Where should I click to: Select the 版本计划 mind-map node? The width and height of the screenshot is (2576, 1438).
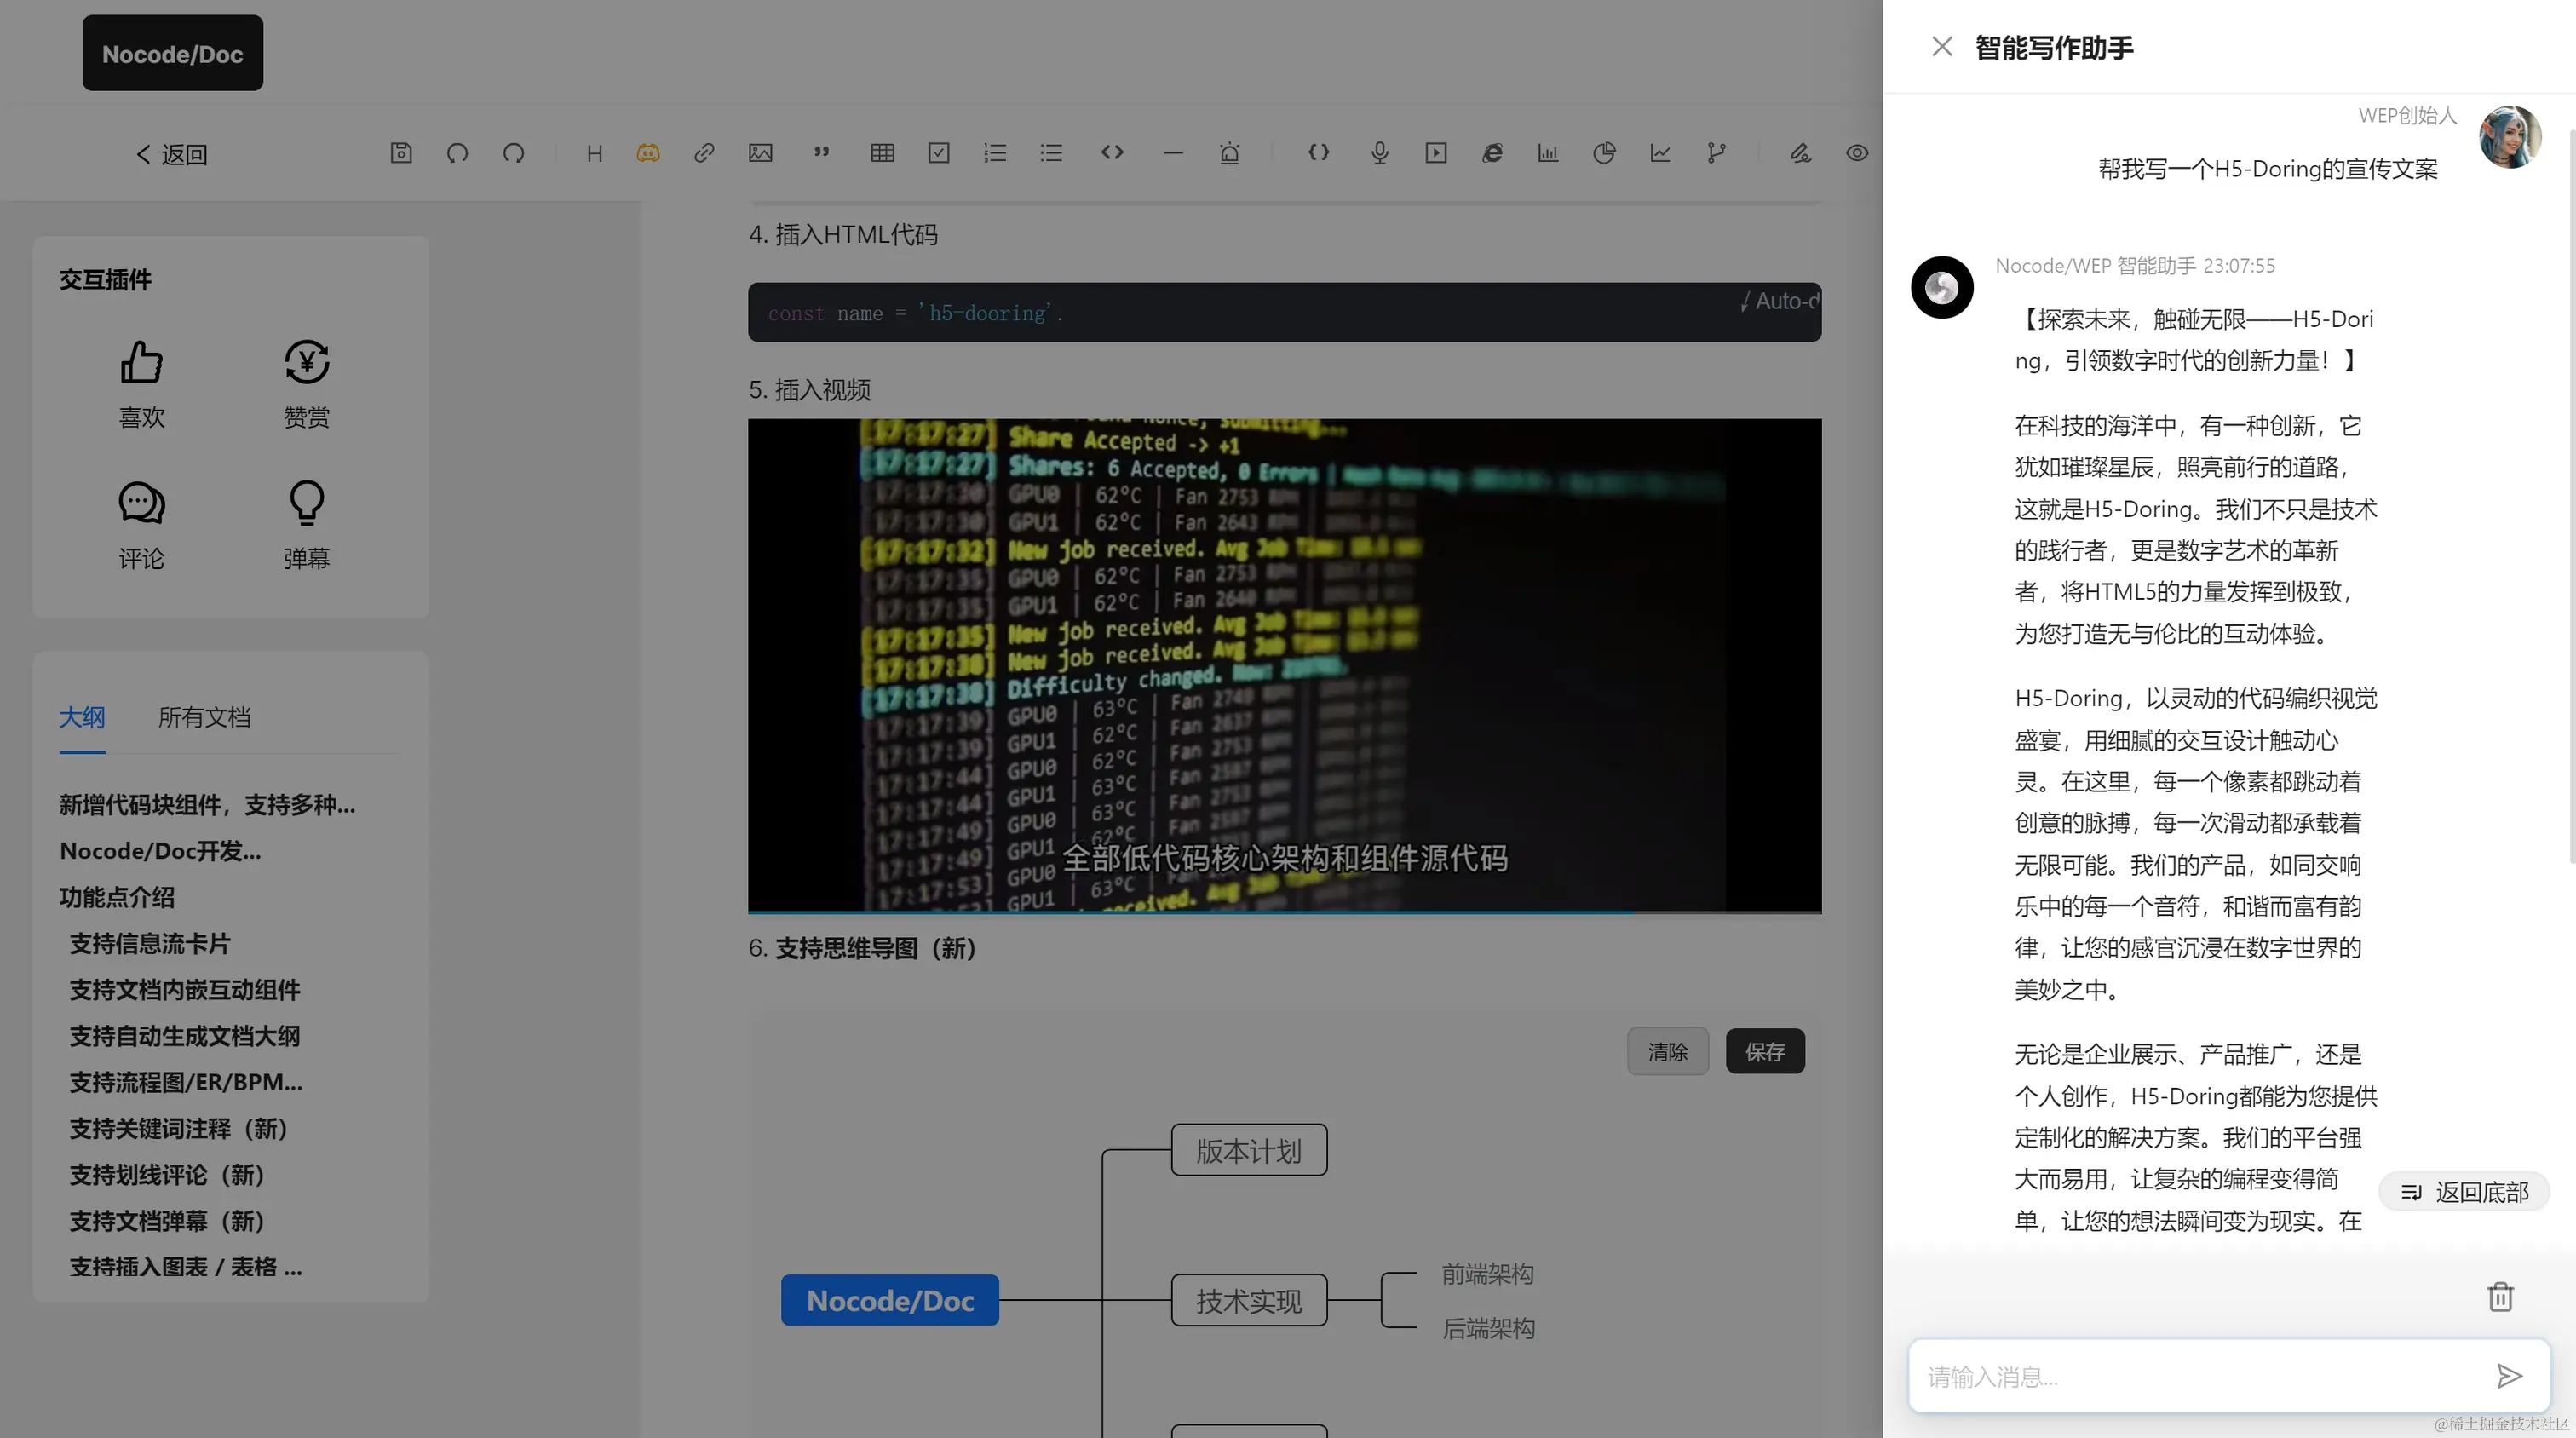point(1248,1150)
